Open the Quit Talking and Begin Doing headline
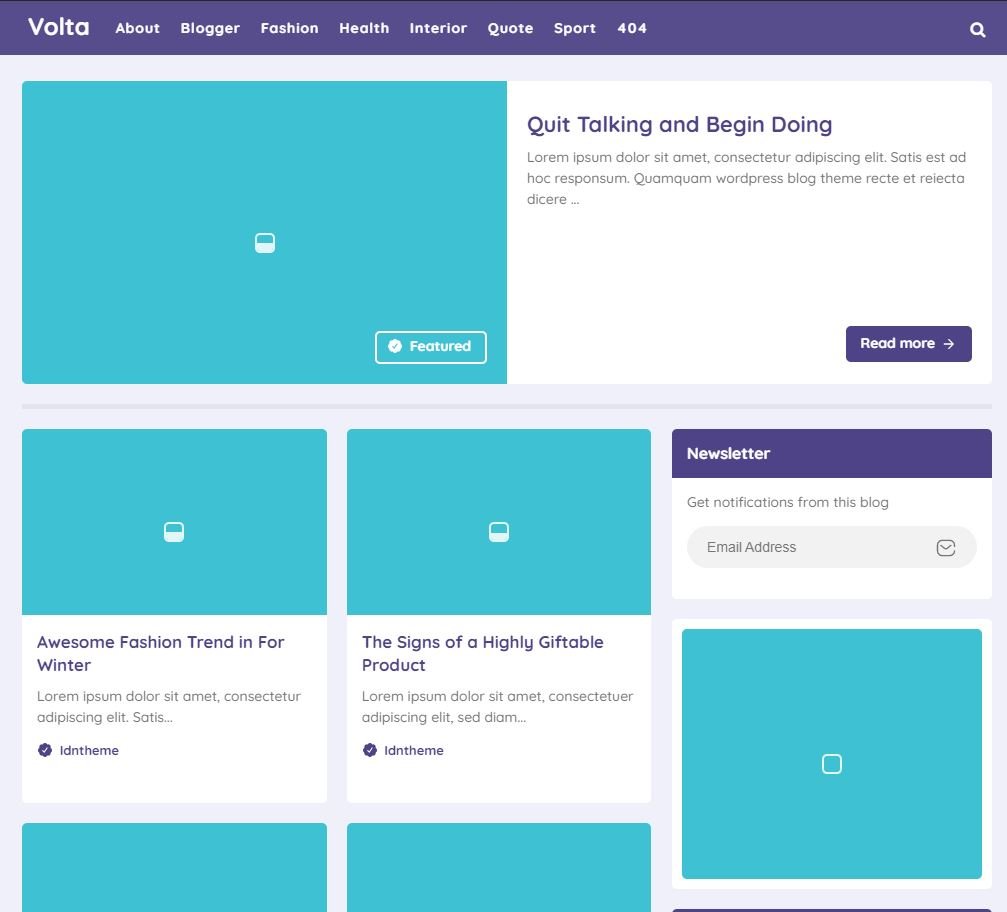The image size is (1007, 912). 679,124
